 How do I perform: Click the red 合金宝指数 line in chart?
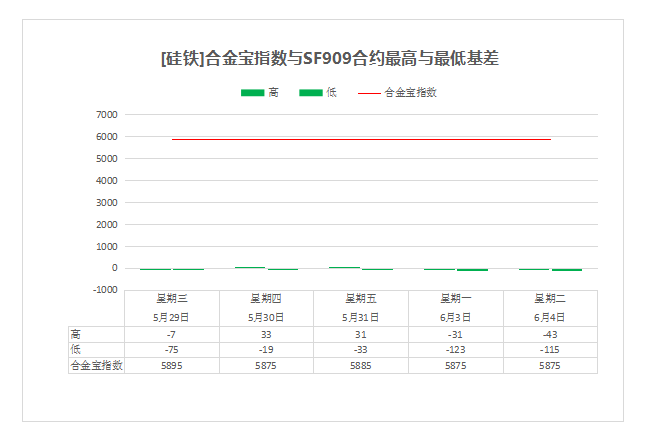coord(361,139)
